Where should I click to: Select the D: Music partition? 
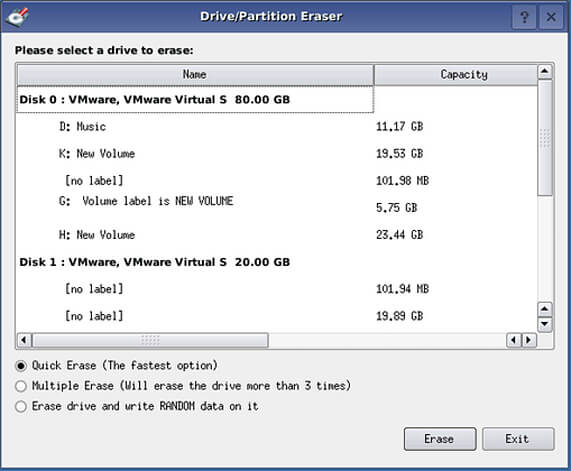pyautogui.click(x=83, y=127)
